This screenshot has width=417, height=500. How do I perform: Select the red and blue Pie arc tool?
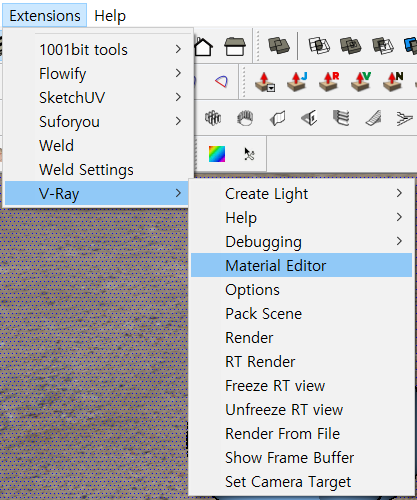[221, 81]
